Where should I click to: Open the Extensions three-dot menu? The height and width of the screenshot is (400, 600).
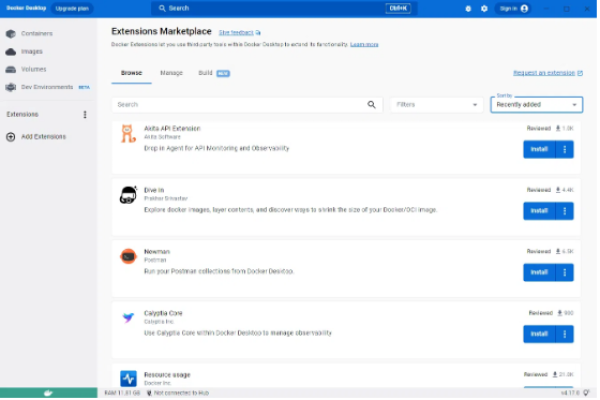(x=84, y=115)
